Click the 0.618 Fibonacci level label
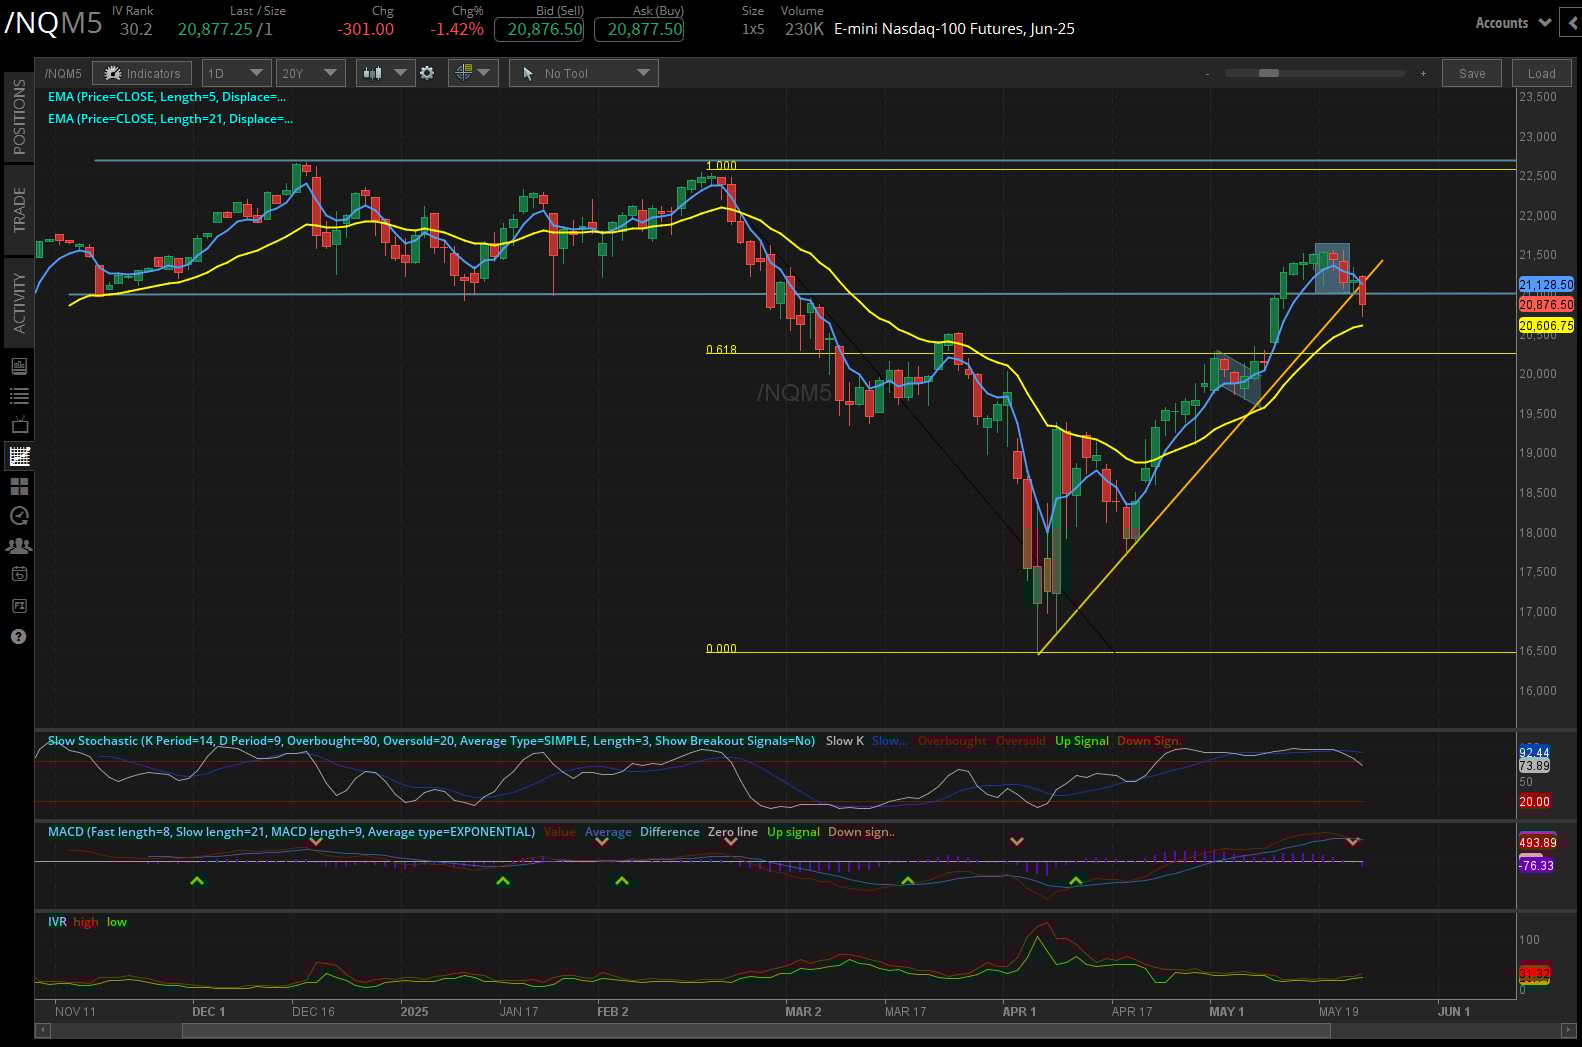1582x1047 pixels. (721, 350)
